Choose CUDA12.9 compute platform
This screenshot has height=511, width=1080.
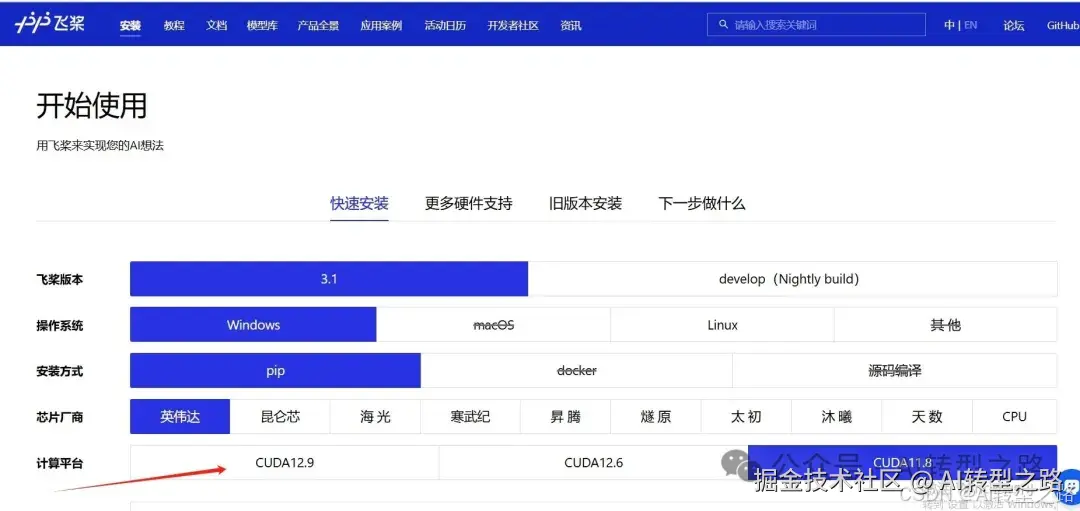pos(284,463)
